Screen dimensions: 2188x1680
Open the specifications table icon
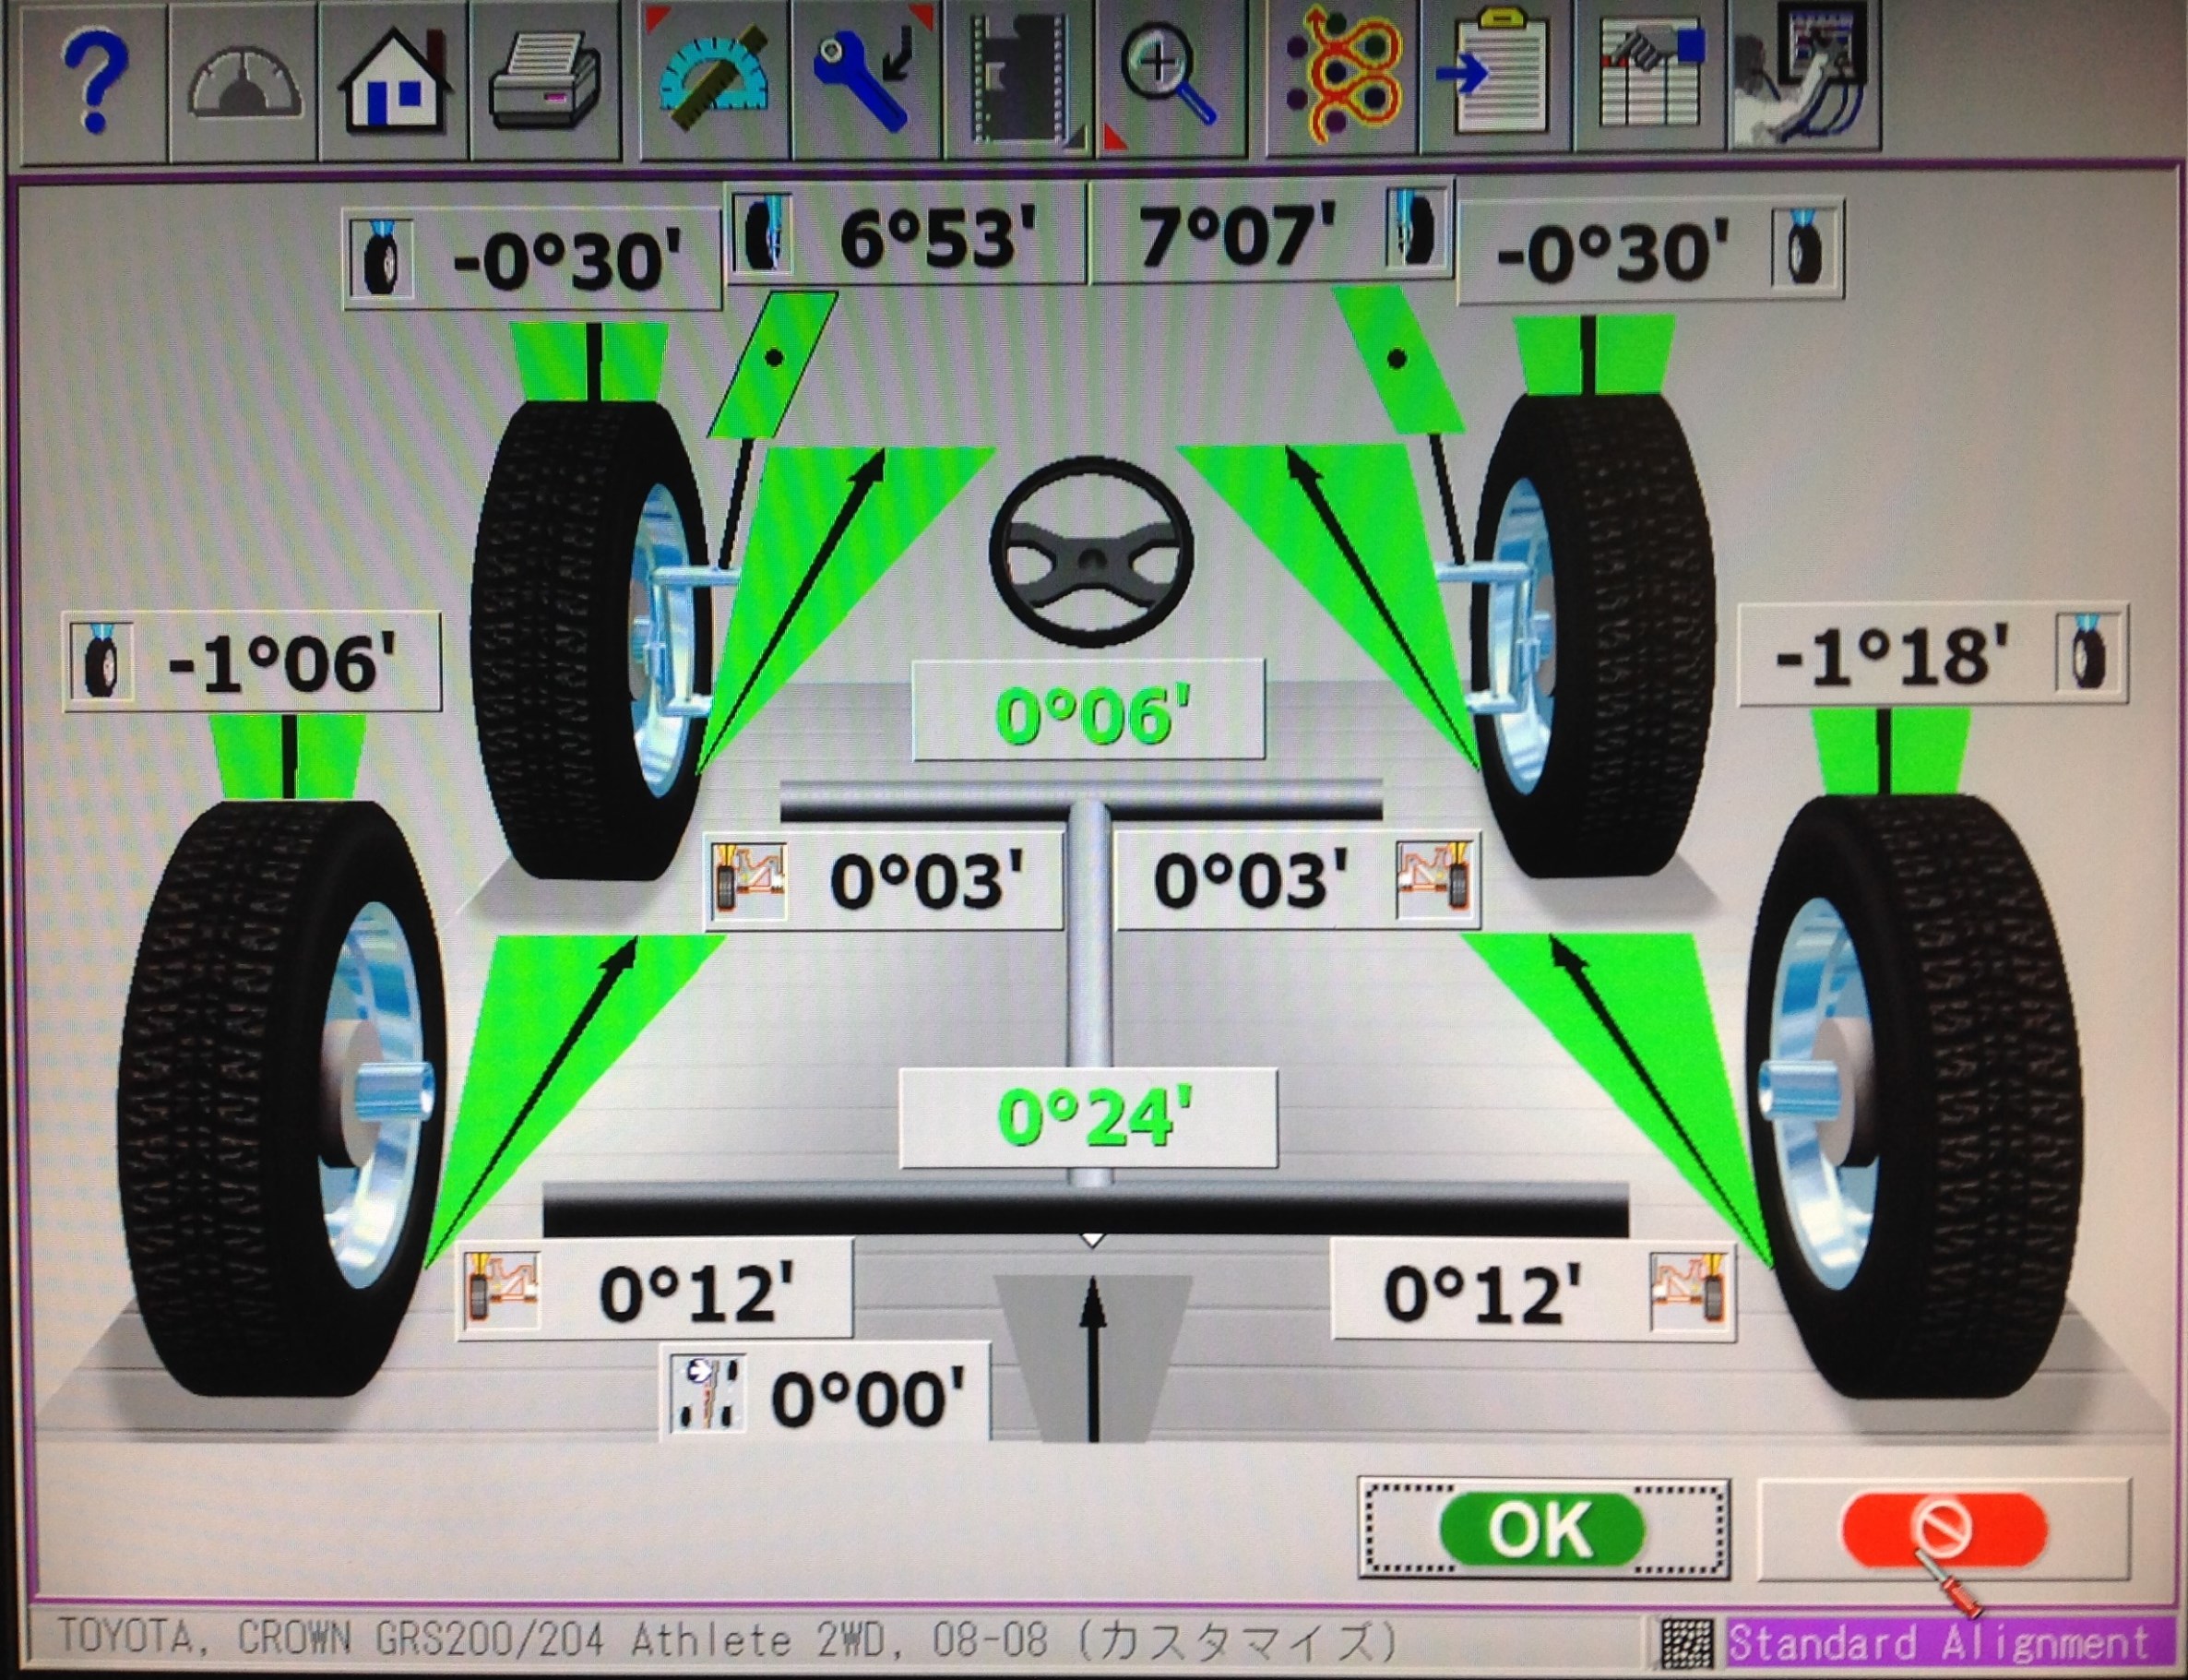coord(1650,80)
